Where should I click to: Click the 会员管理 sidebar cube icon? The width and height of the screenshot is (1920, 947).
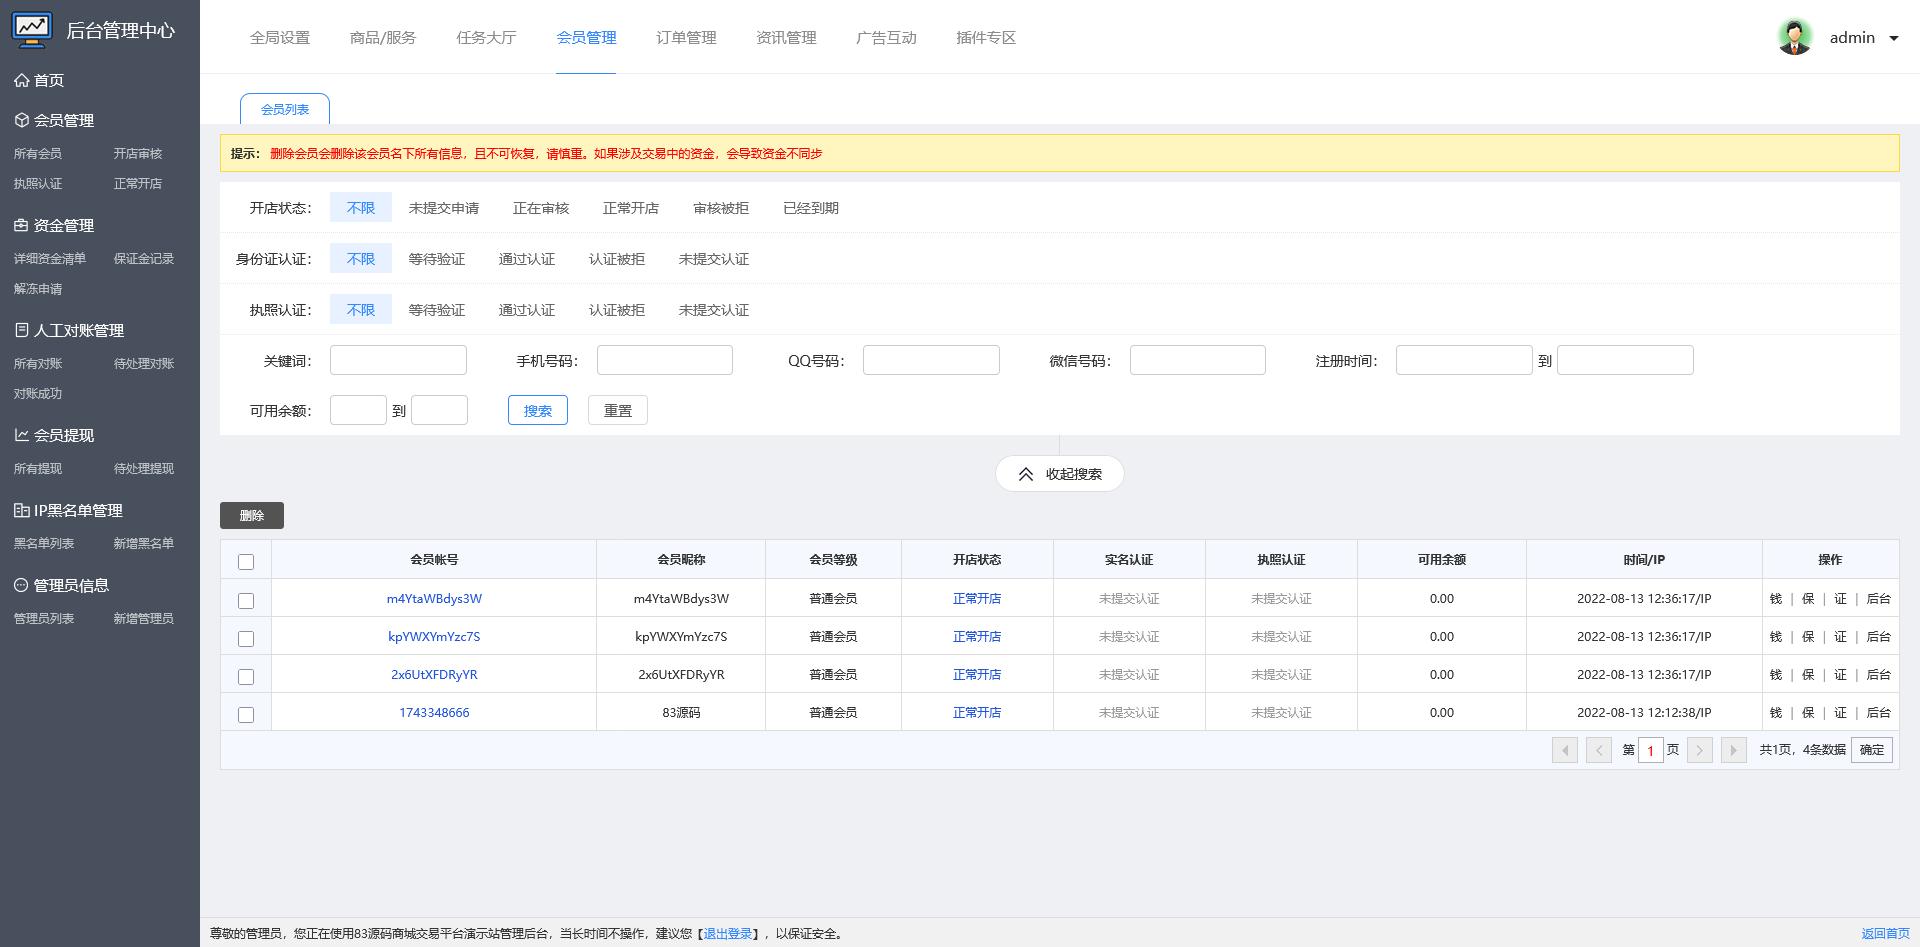[21, 120]
